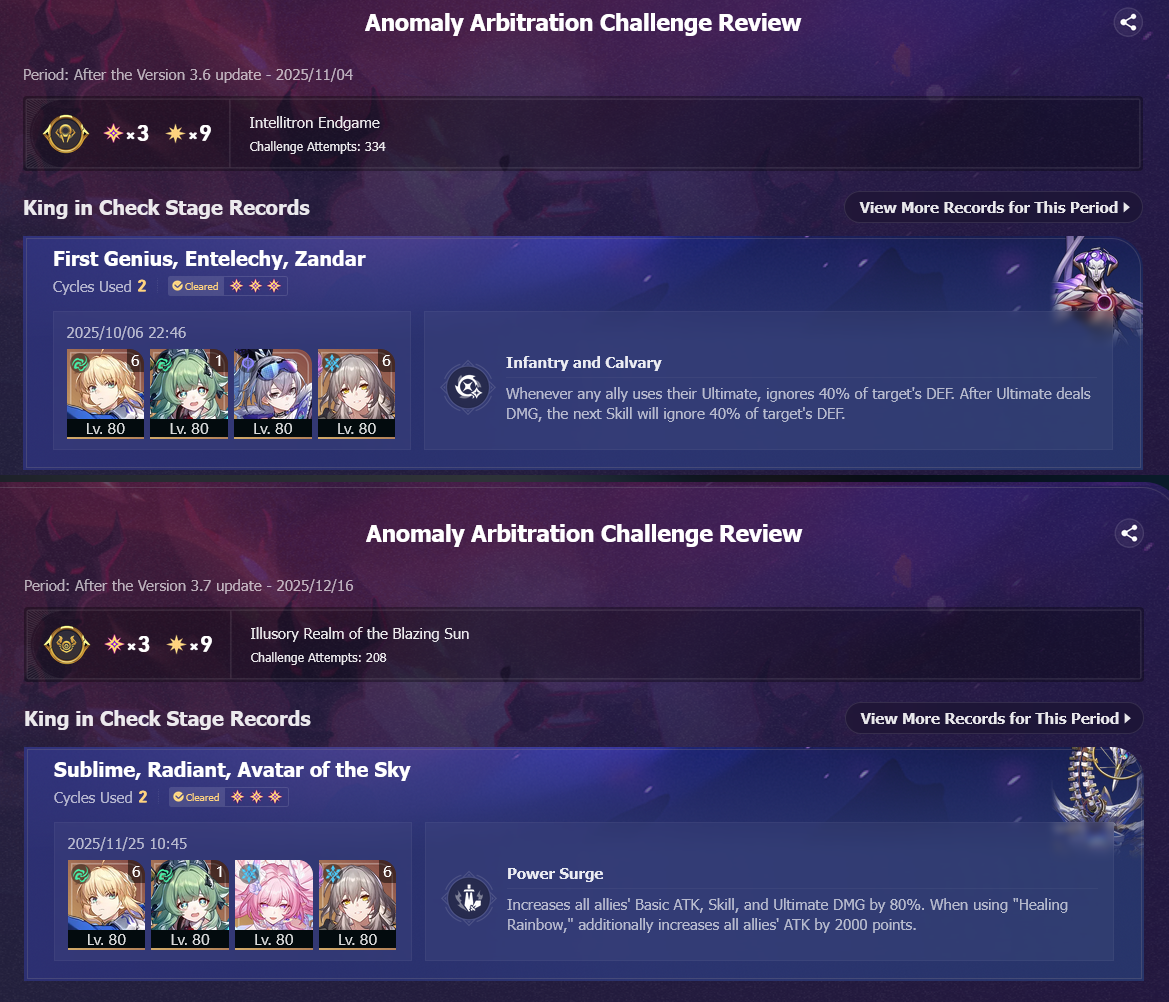Click the Infantry and Calvary buff icon
Viewport: 1169px width, 1002px height.
(x=467, y=387)
